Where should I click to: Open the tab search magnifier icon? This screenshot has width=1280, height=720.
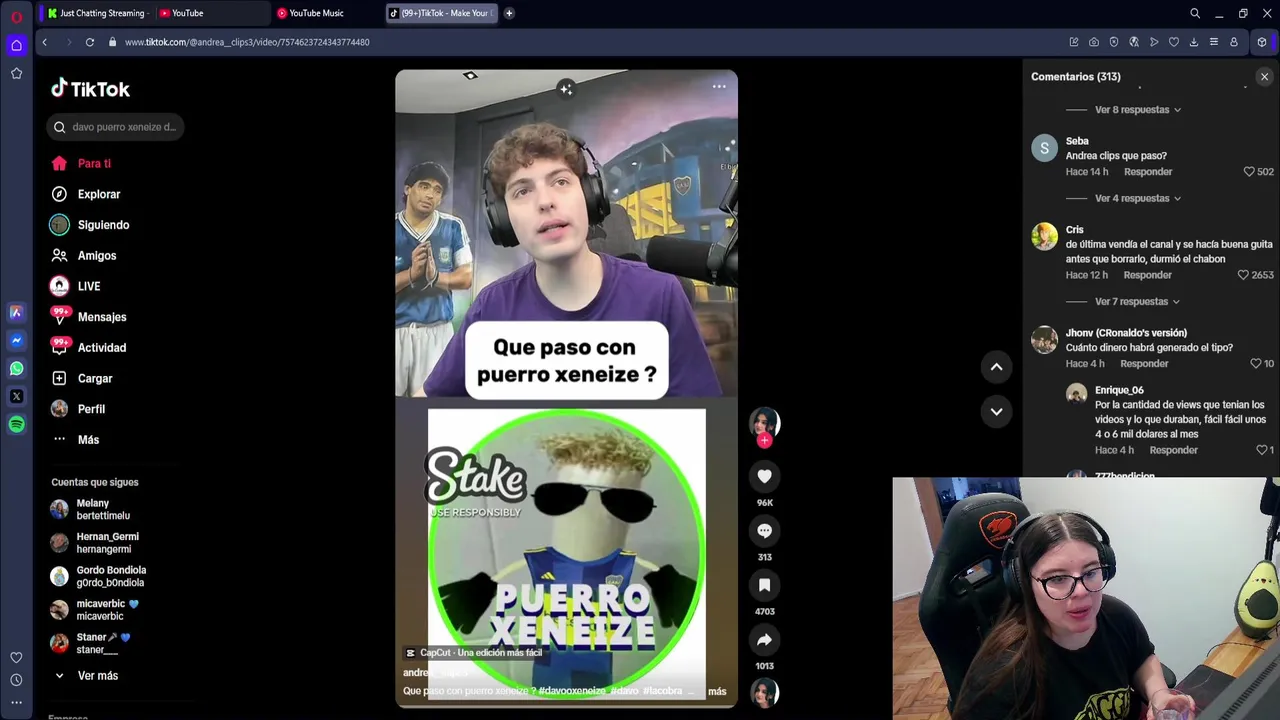1195,13
